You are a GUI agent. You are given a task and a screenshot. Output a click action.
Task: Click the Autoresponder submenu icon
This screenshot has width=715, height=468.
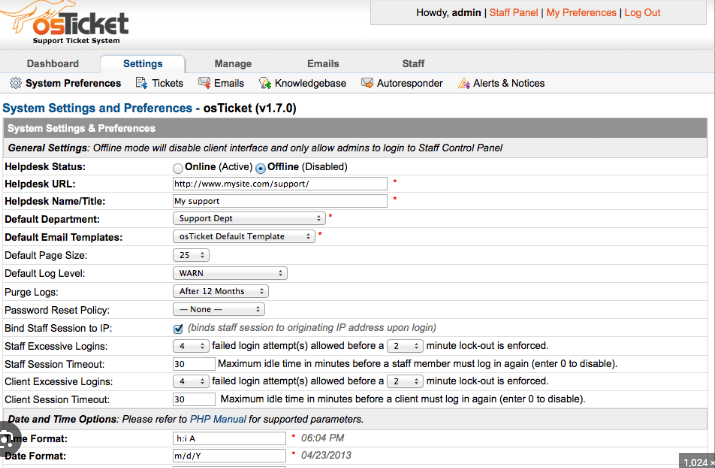tap(367, 83)
